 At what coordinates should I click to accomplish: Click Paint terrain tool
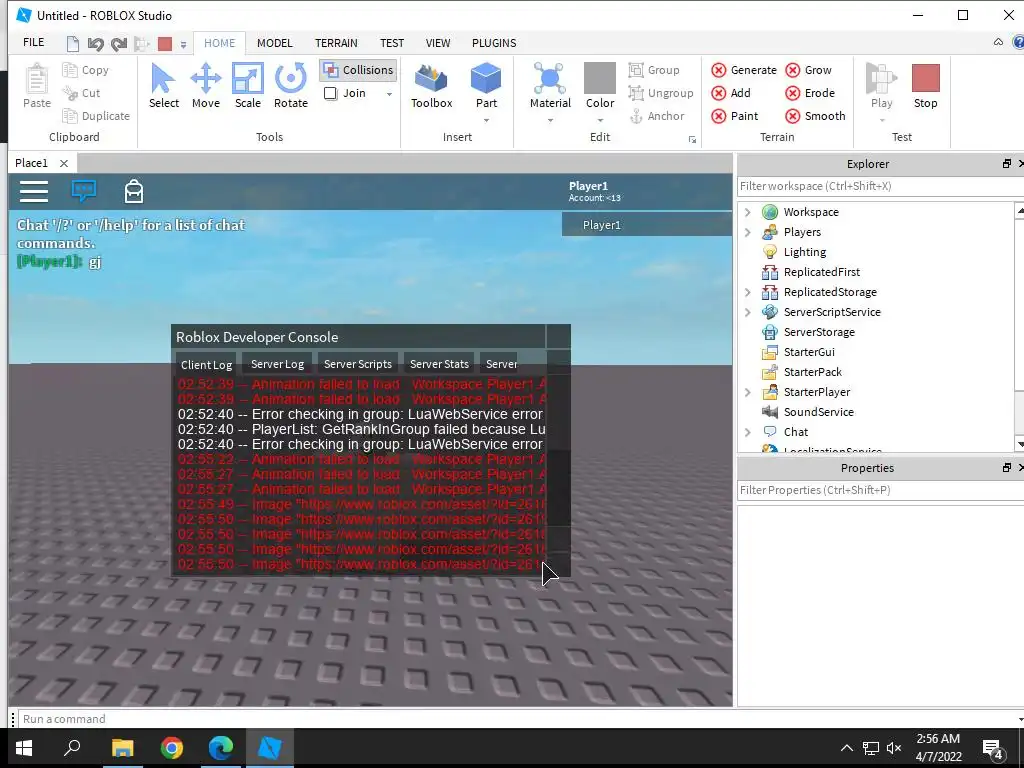pyautogui.click(x=735, y=116)
